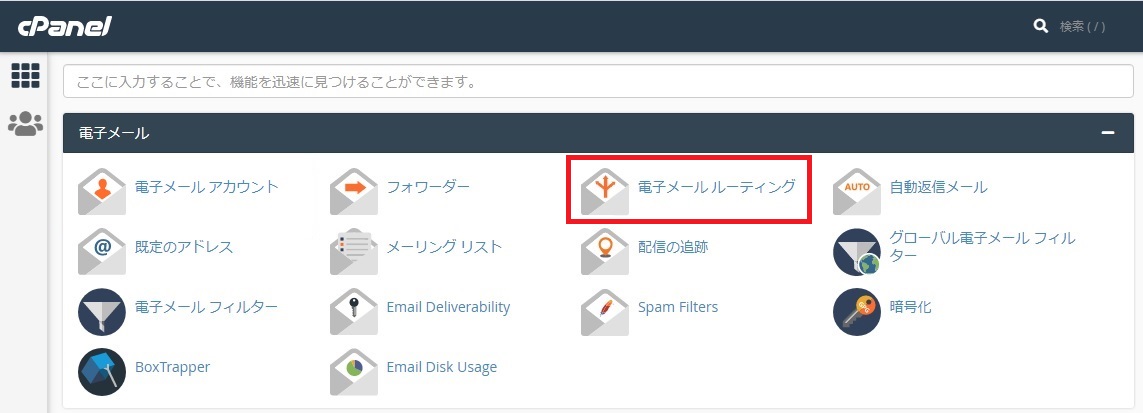Click the フォワーダー arrow envelope icon
This screenshot has height=413, width=1143.
[354, 192]
